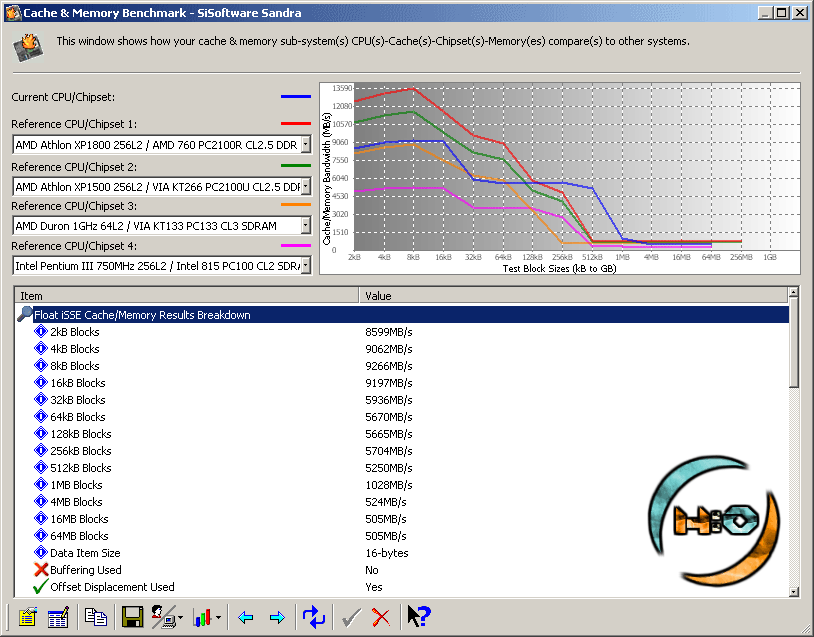The width and height of the screenshot is (814, 637).
Task: Click green check beside Offset Displacement Used
Action: pos(40,587)
